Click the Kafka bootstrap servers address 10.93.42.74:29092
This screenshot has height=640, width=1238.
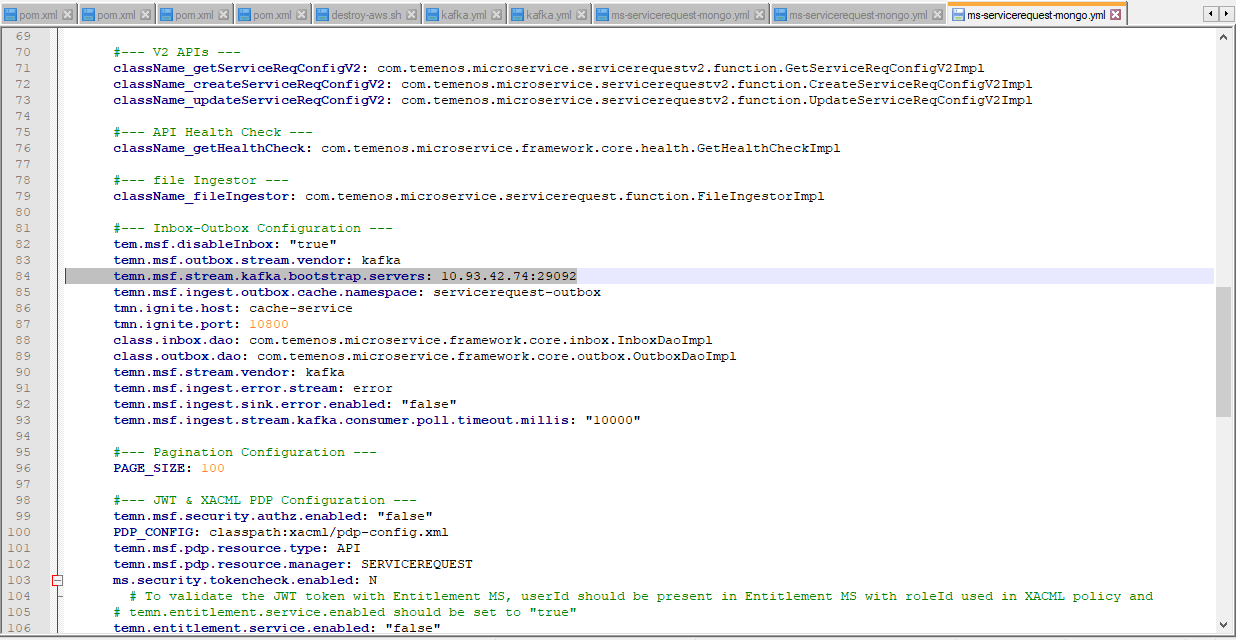pos(508,276)
